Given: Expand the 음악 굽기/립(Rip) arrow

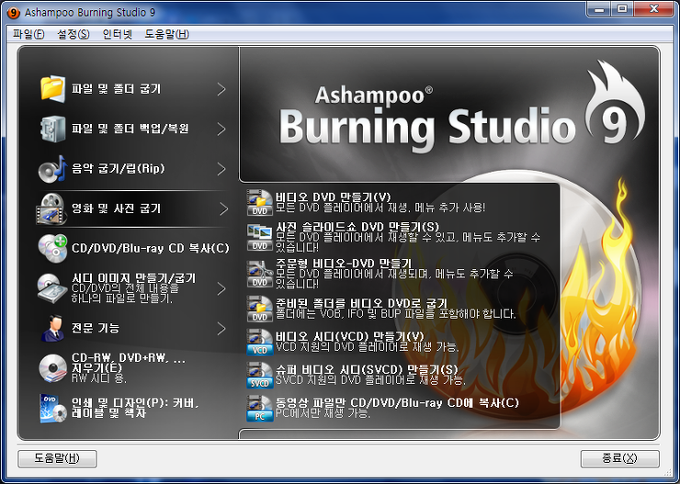Looking at the screenshot, I should click(222, 169).
